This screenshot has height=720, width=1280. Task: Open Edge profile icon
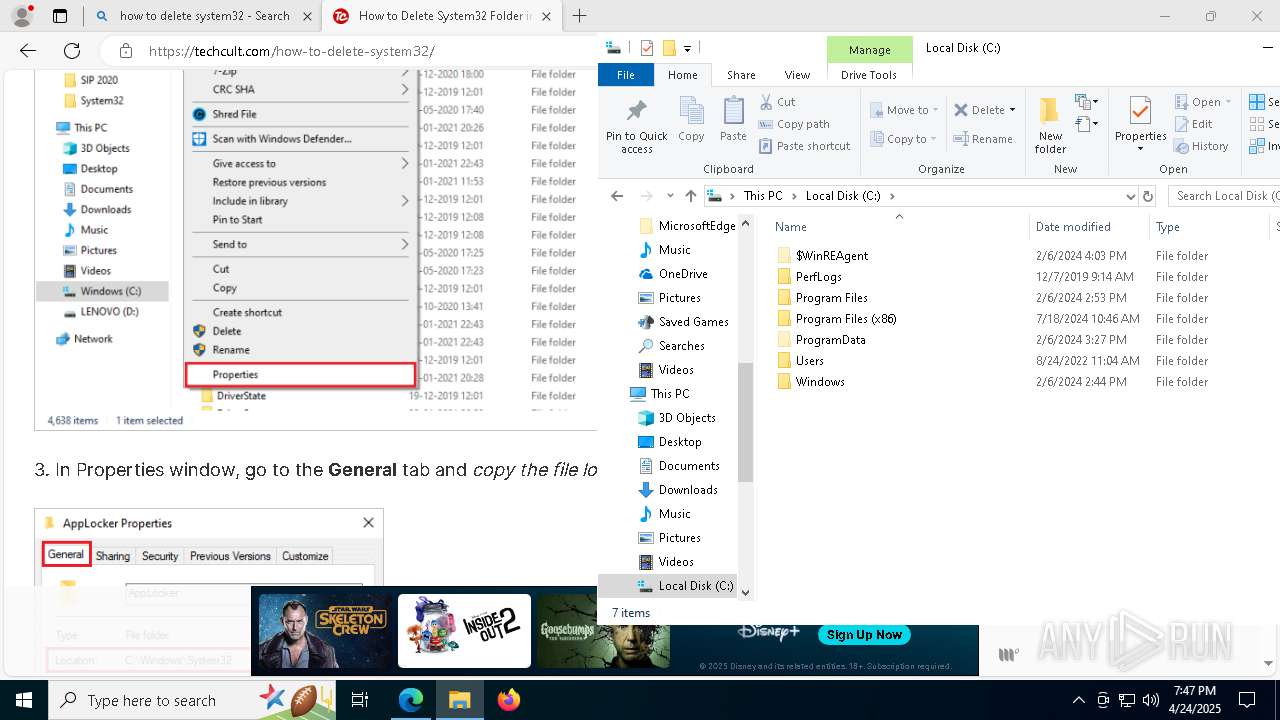22,16
